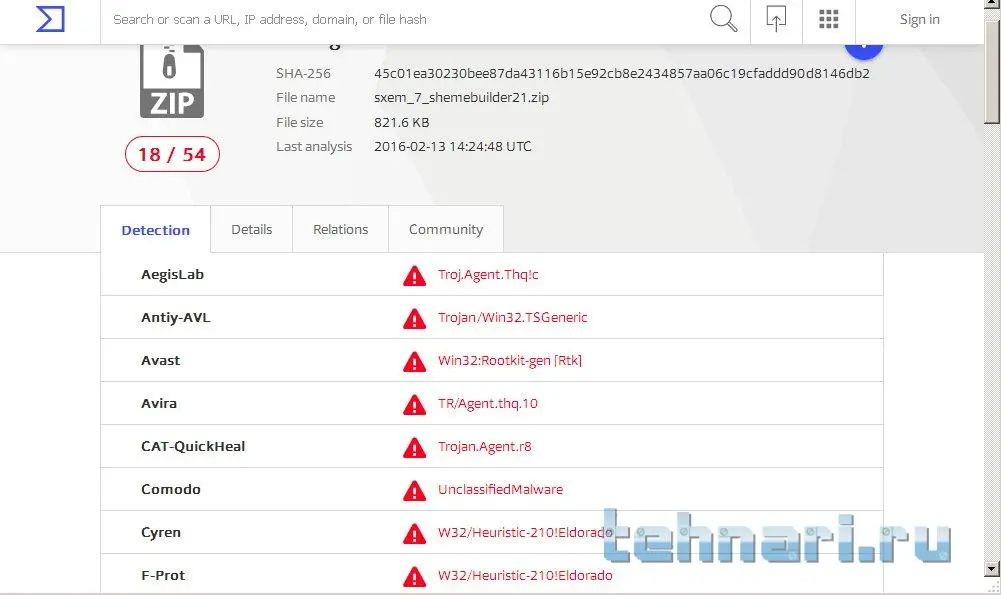This screenshot has height=595, width=1001.
Task: Click the warning icon in Cyren row
Action: pyautogui.click(x=414, y=533)
